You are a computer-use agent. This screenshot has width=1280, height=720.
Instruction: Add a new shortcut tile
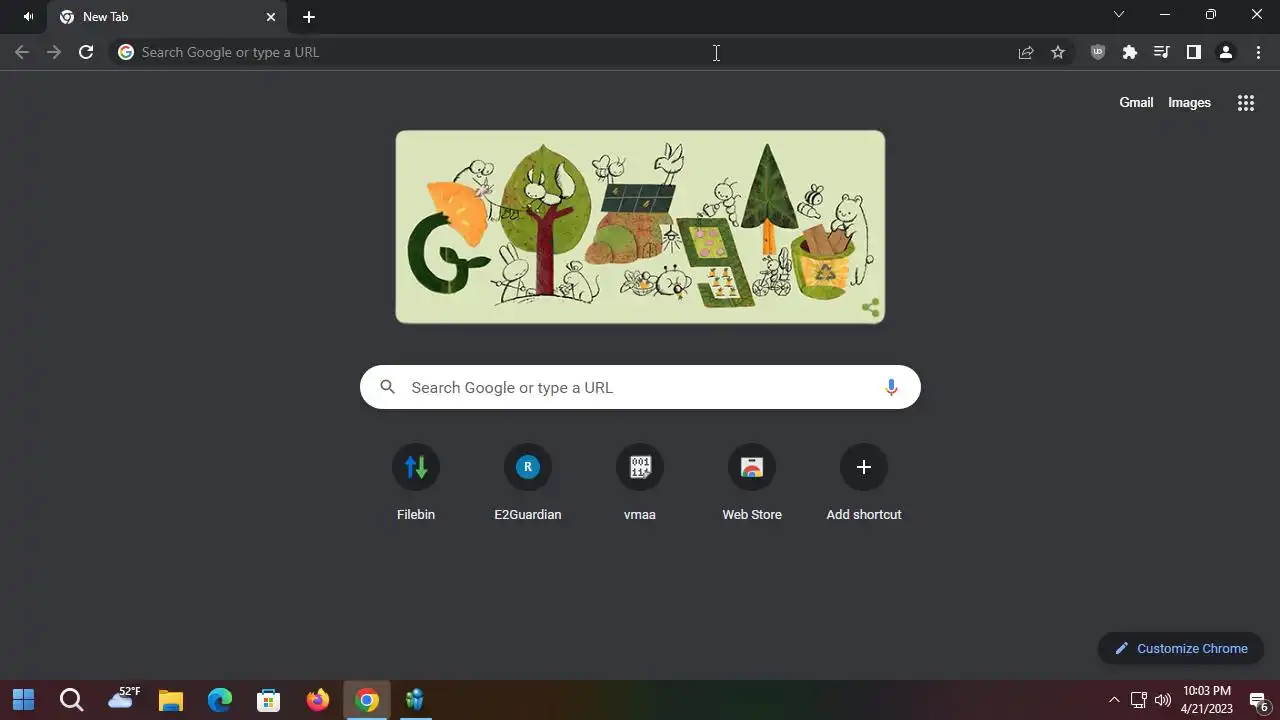click(864, 483)
